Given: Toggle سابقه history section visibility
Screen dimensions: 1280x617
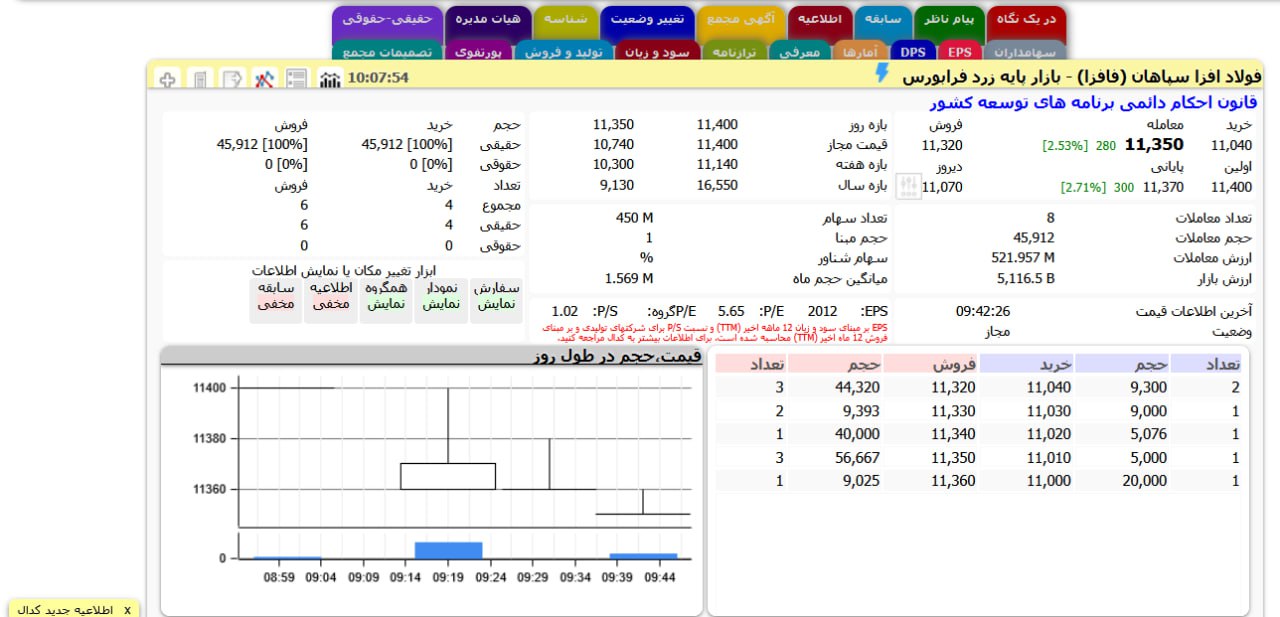Looking at the screenshot, I should click(x=276, y=296).
